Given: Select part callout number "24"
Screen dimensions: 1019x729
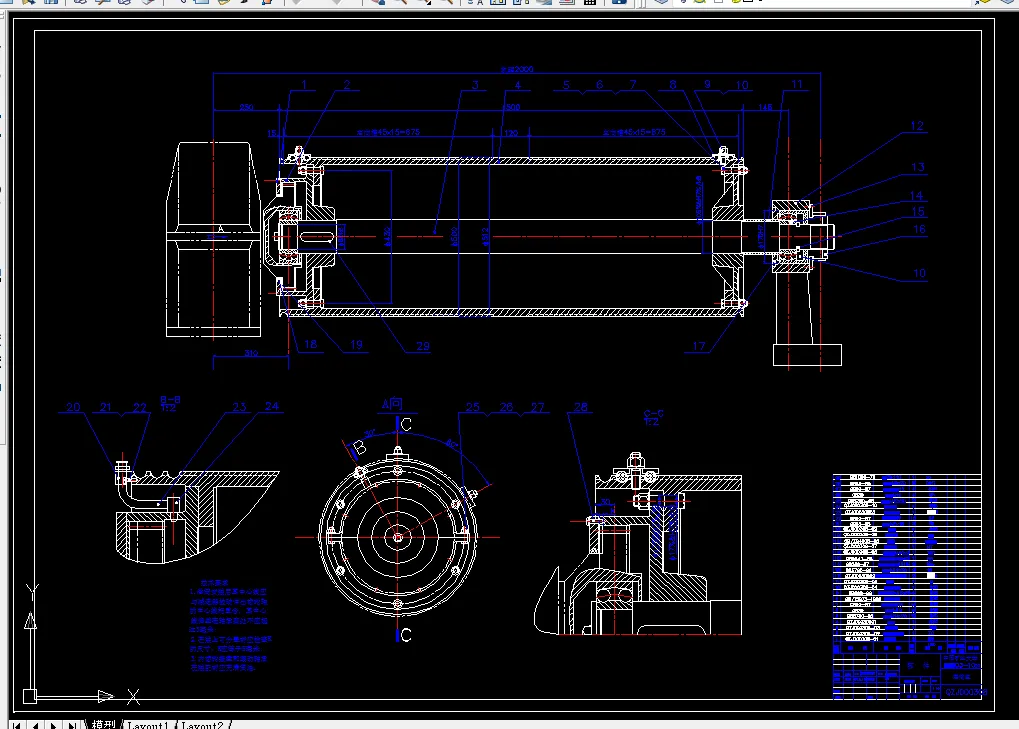Looking at the screenshot, I should [x=272, y=406].
